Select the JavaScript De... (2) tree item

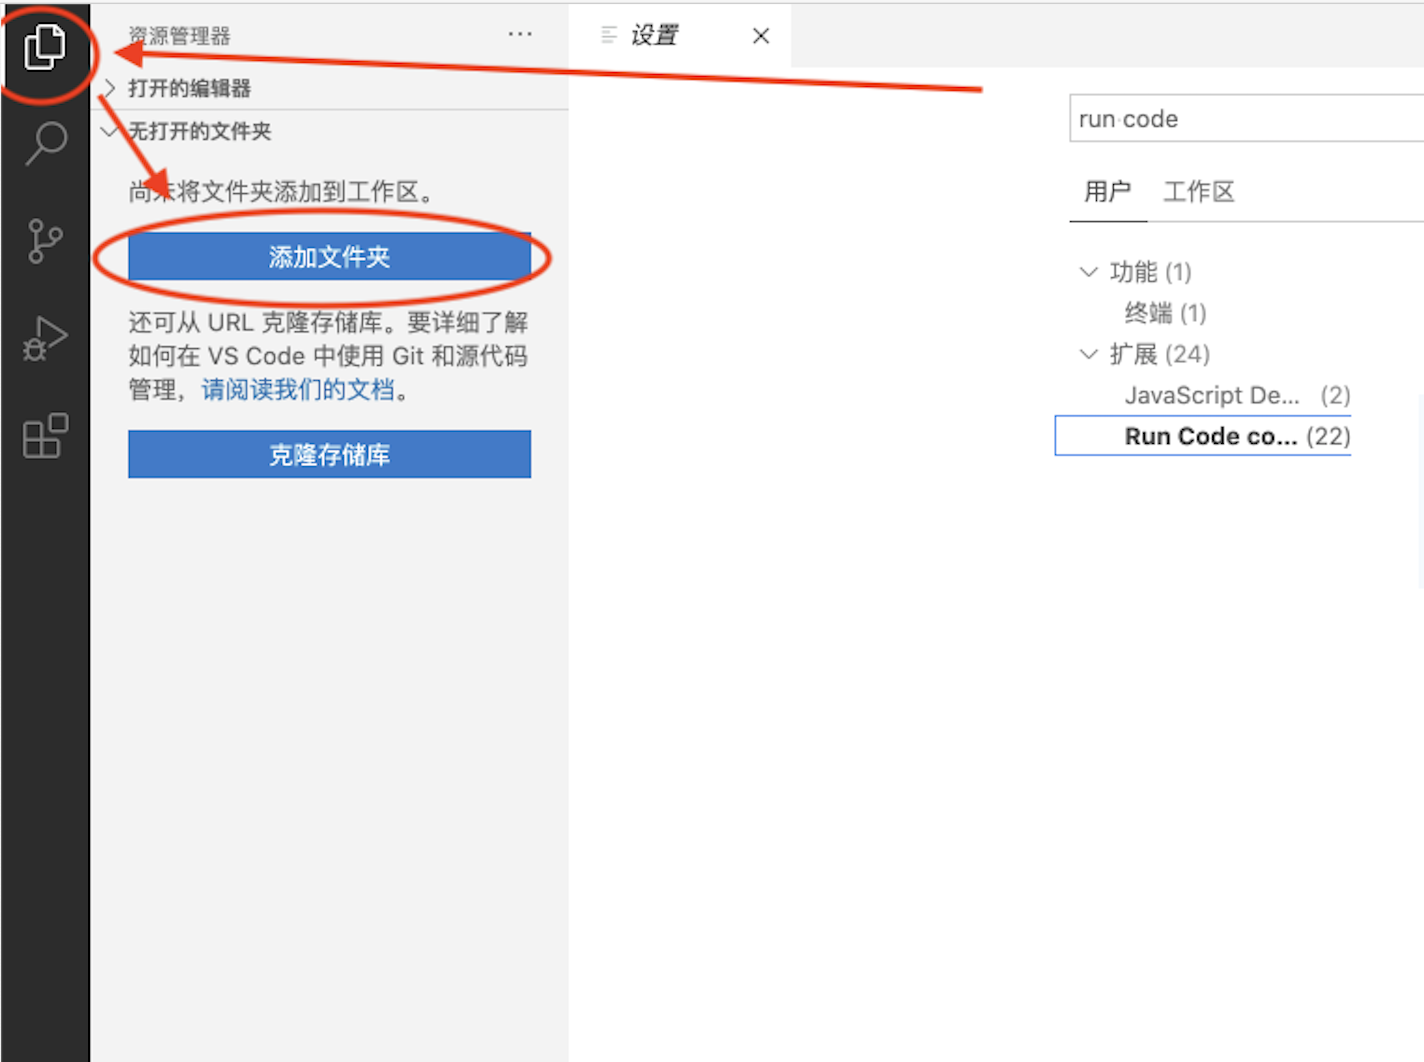tap(1237, 395)
